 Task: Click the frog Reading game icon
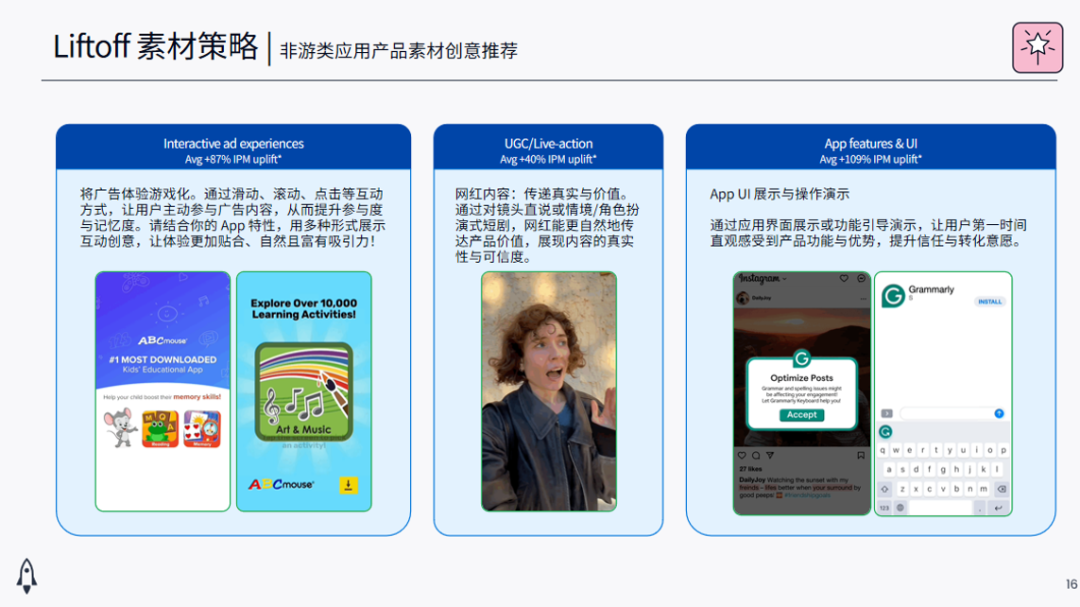pyautogui.click(x=160, y=429)
